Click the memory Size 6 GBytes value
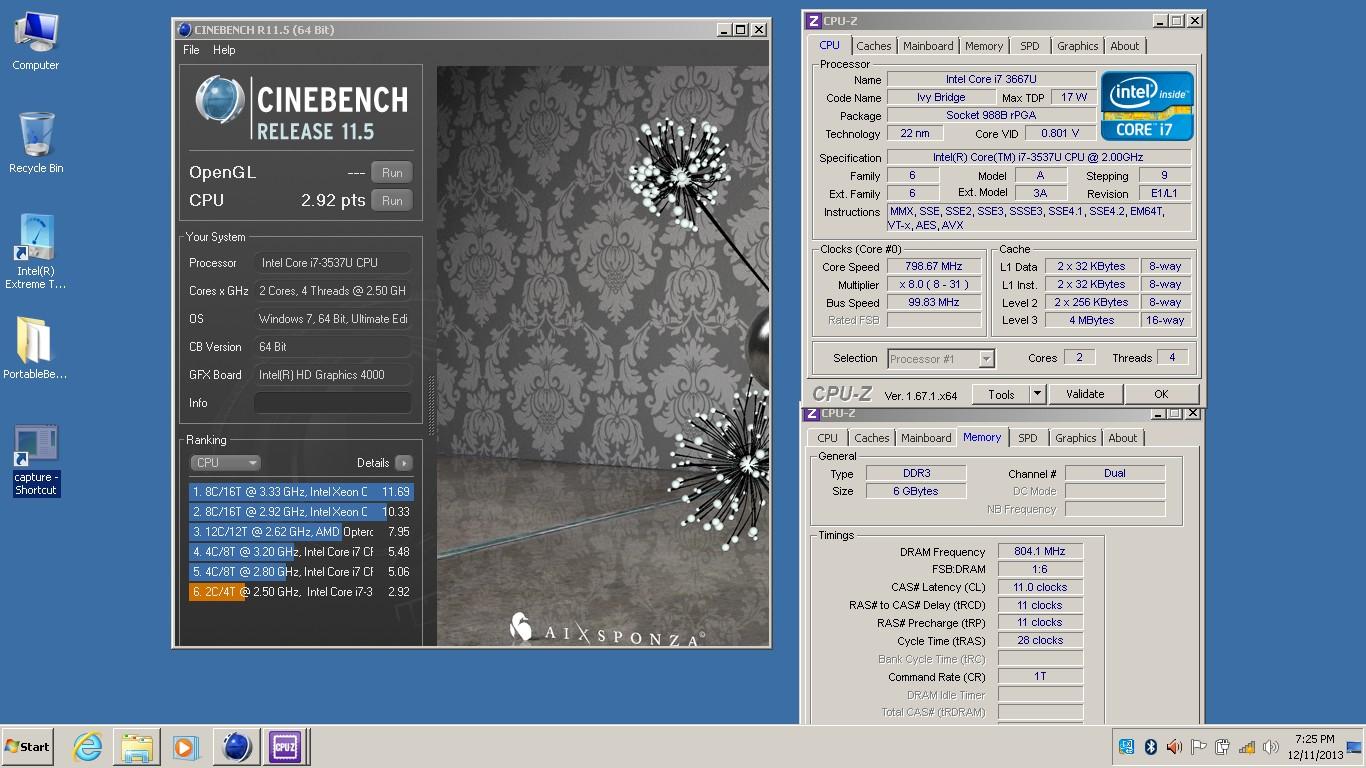The width and height of the screenshot is (1366, 768). click(916, 492)
